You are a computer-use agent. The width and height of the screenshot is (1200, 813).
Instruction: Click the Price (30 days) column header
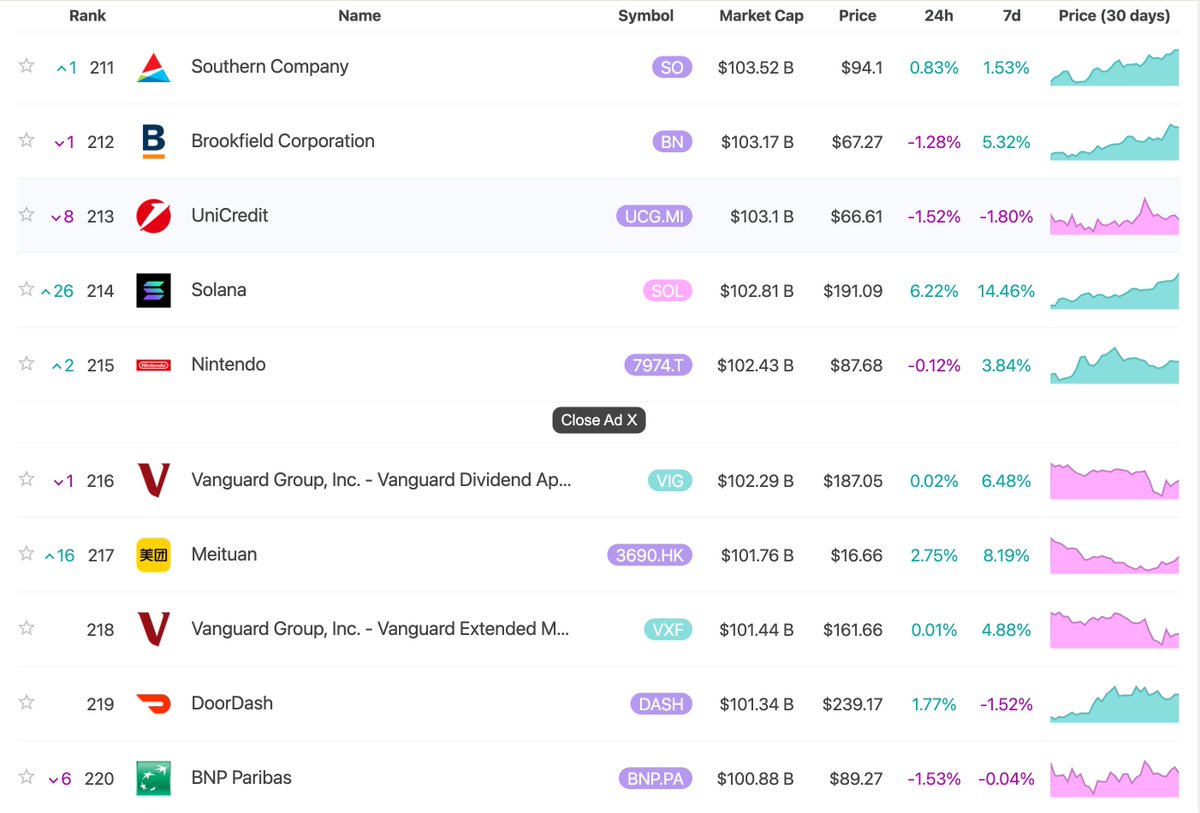(1114, 16)
